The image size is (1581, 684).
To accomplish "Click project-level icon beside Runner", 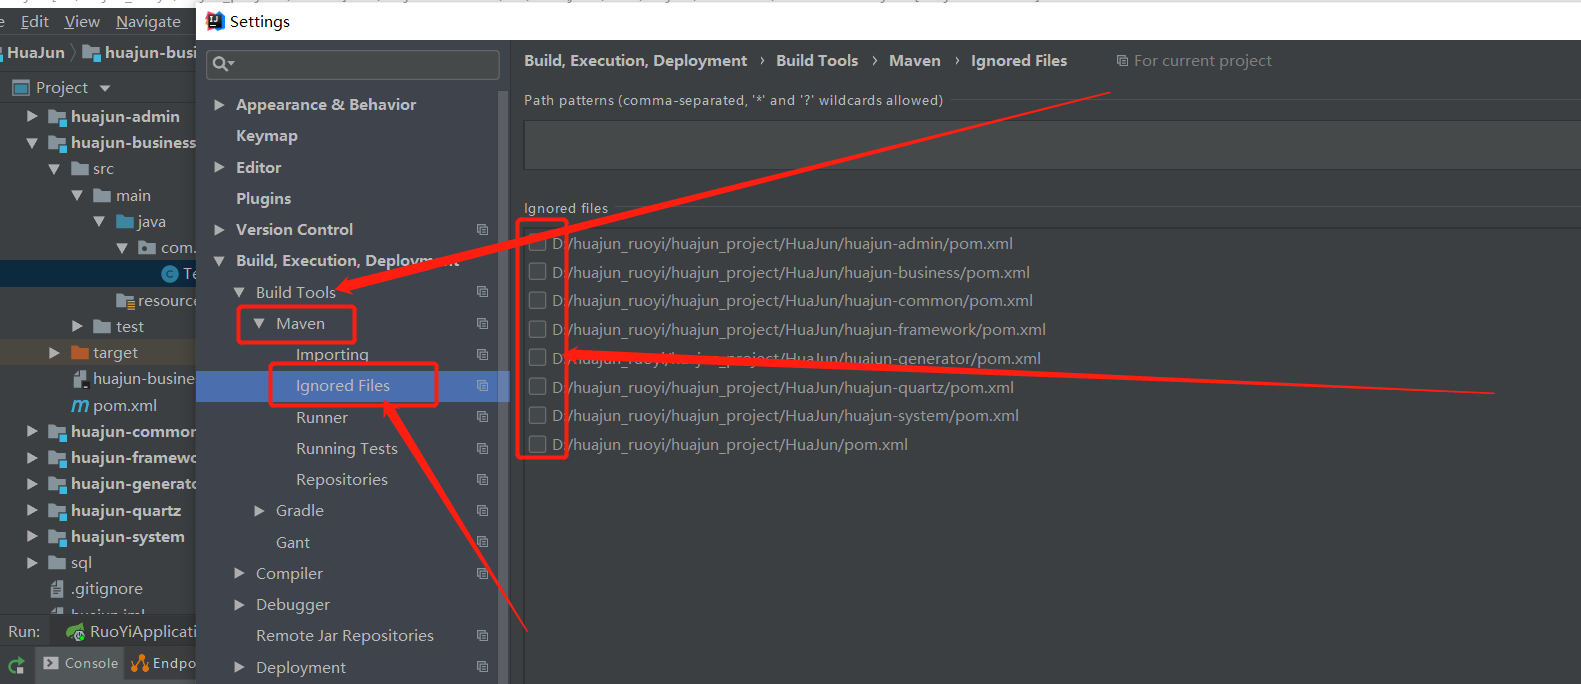I will point(482,417).
